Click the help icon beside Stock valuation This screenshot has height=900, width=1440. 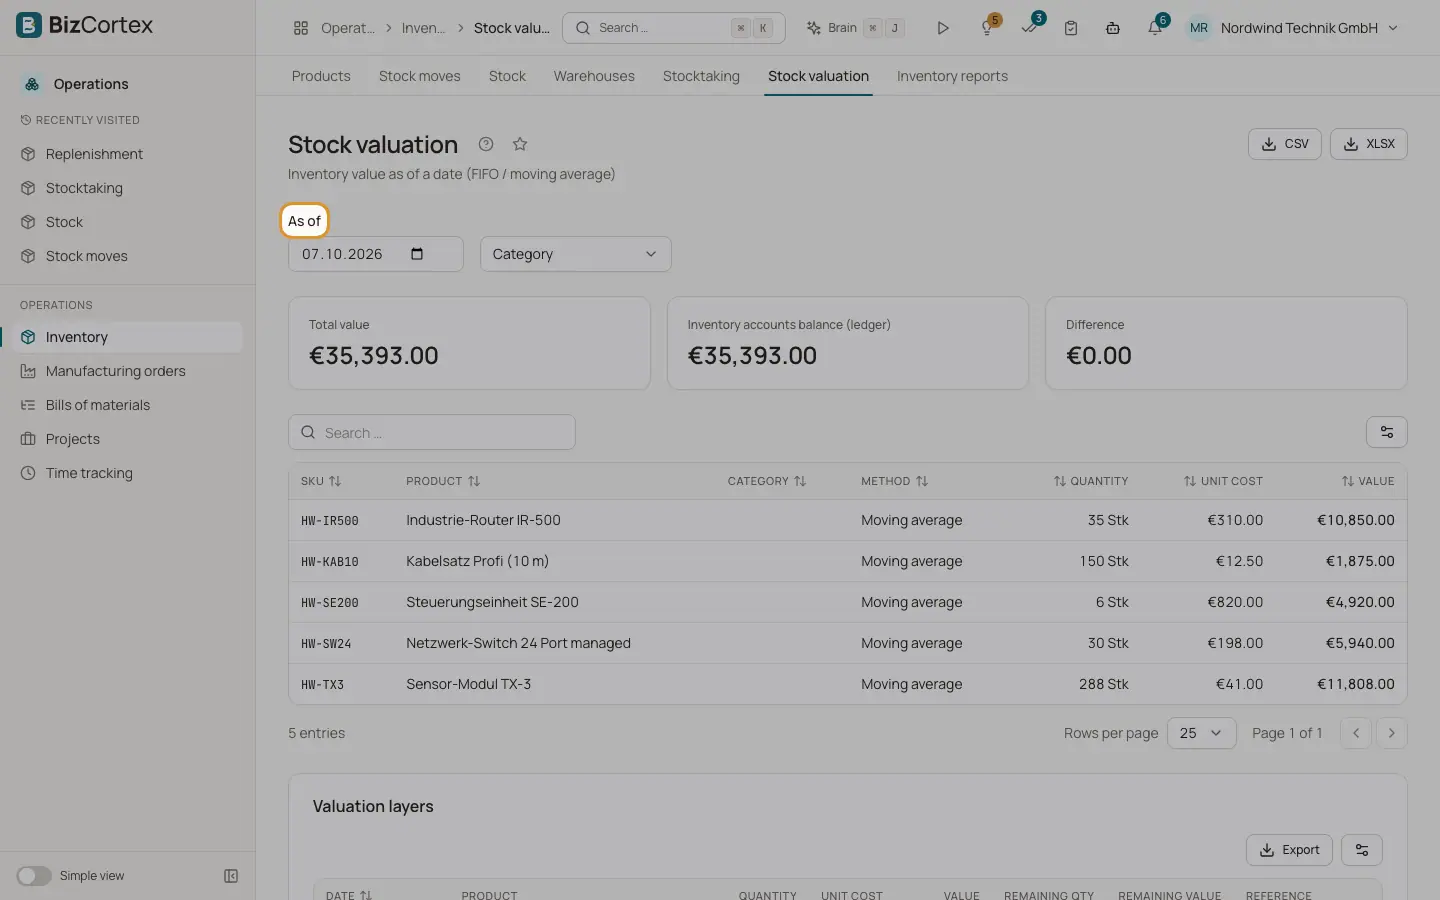[486, 144]
